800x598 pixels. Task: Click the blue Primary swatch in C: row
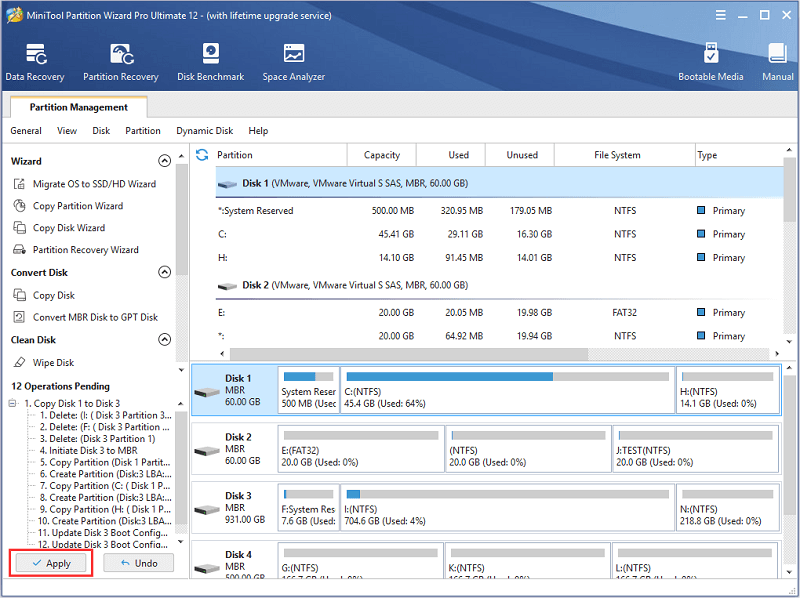point(701,233)
